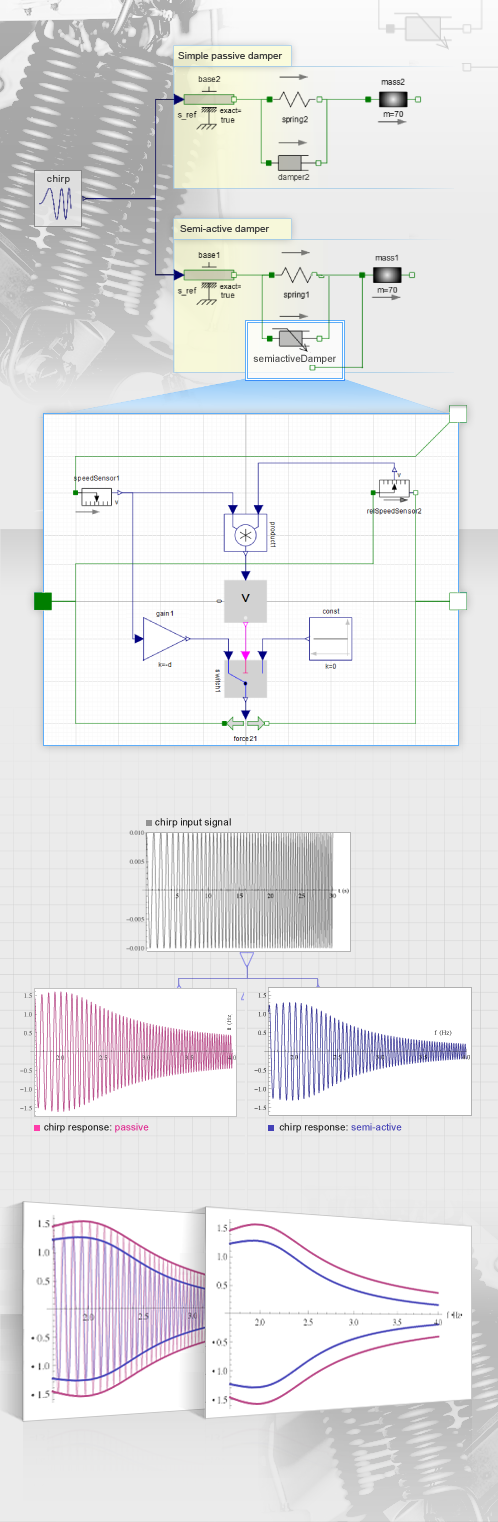Click the filled green flange connector
Image resolution: width=498 pixels, height=1522 pixels.
[x=43, y=601]
